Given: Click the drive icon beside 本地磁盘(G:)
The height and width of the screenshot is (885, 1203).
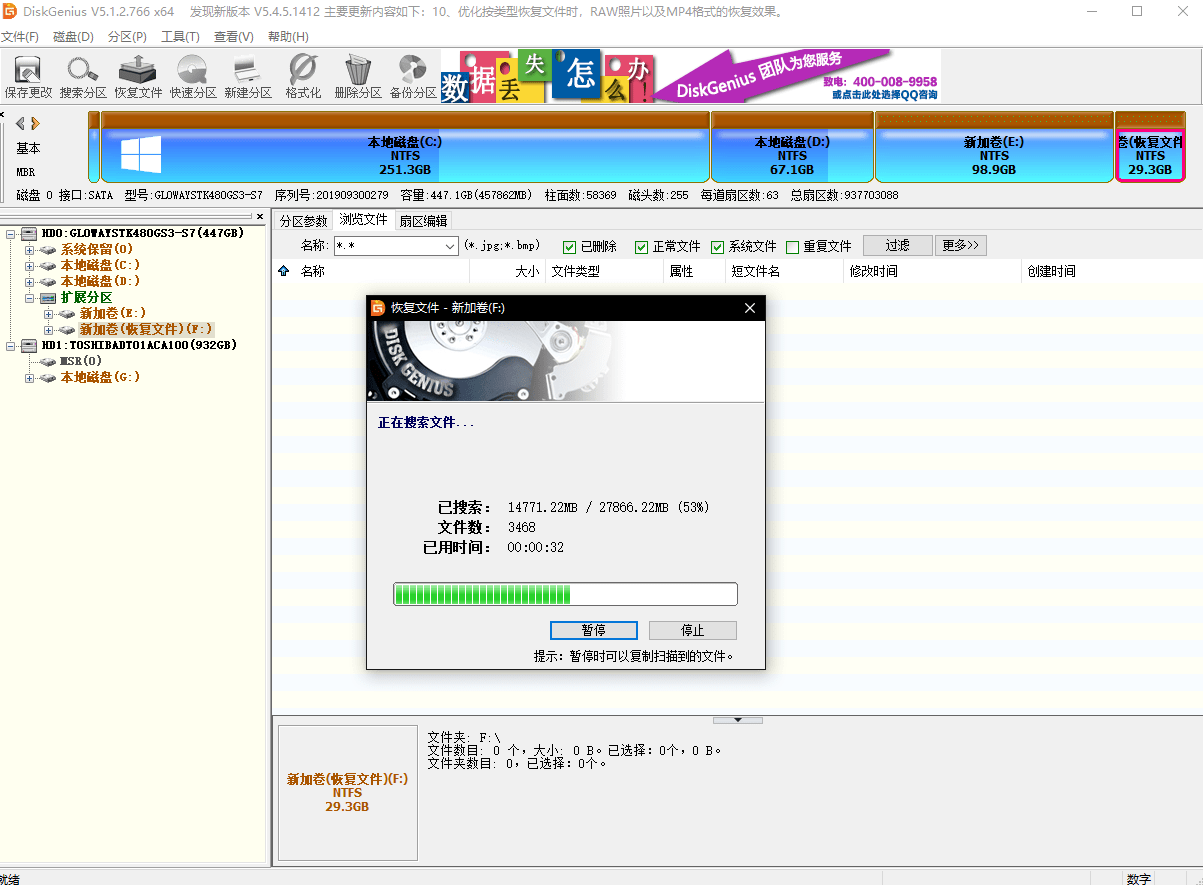Looking at the screenshot, I should tap(49, 377).
